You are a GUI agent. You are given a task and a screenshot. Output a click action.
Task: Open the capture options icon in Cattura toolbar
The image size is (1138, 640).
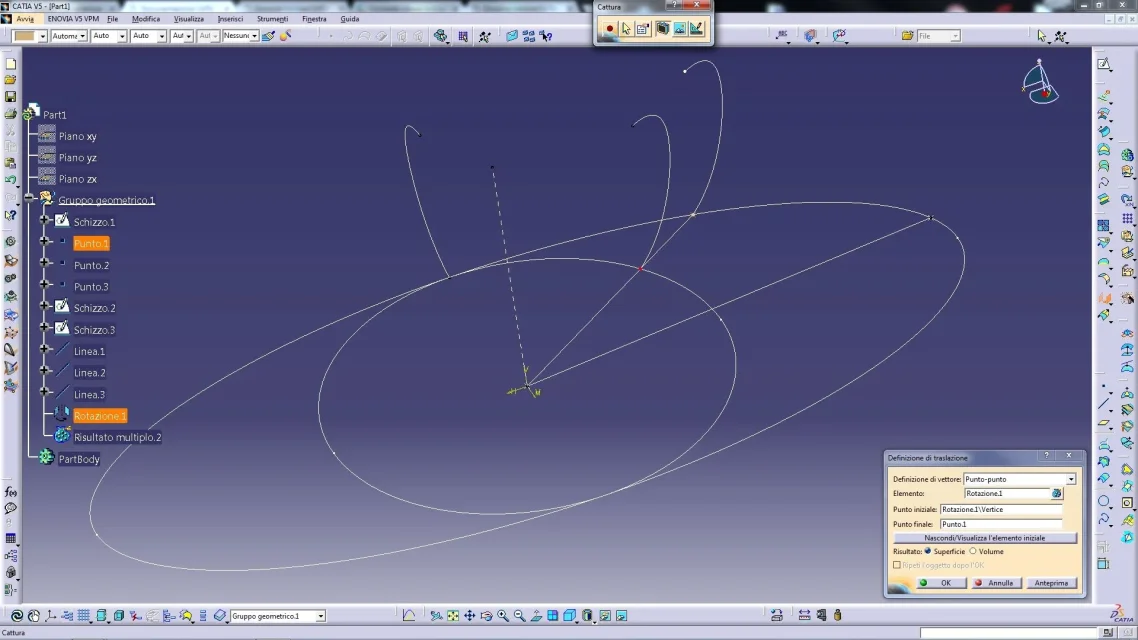point(643,29)
